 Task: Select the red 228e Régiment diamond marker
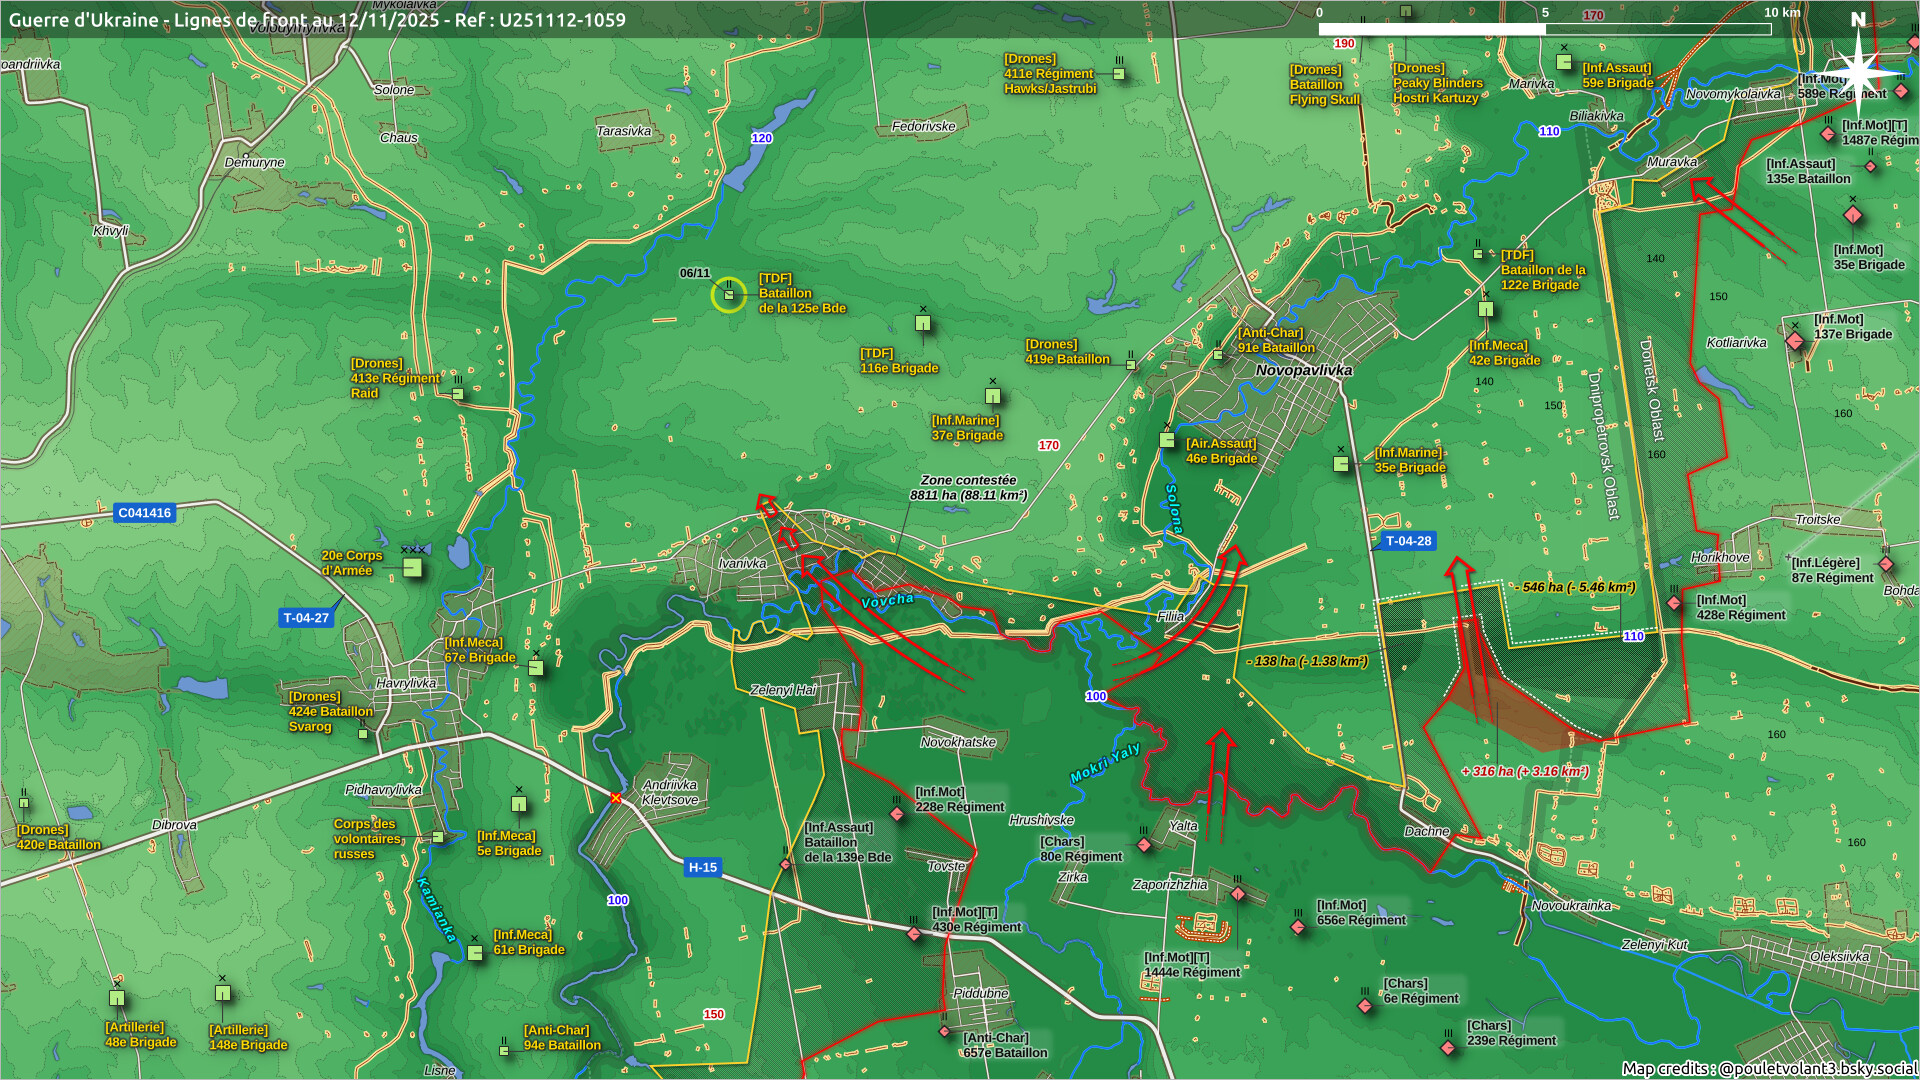point(897,814)
